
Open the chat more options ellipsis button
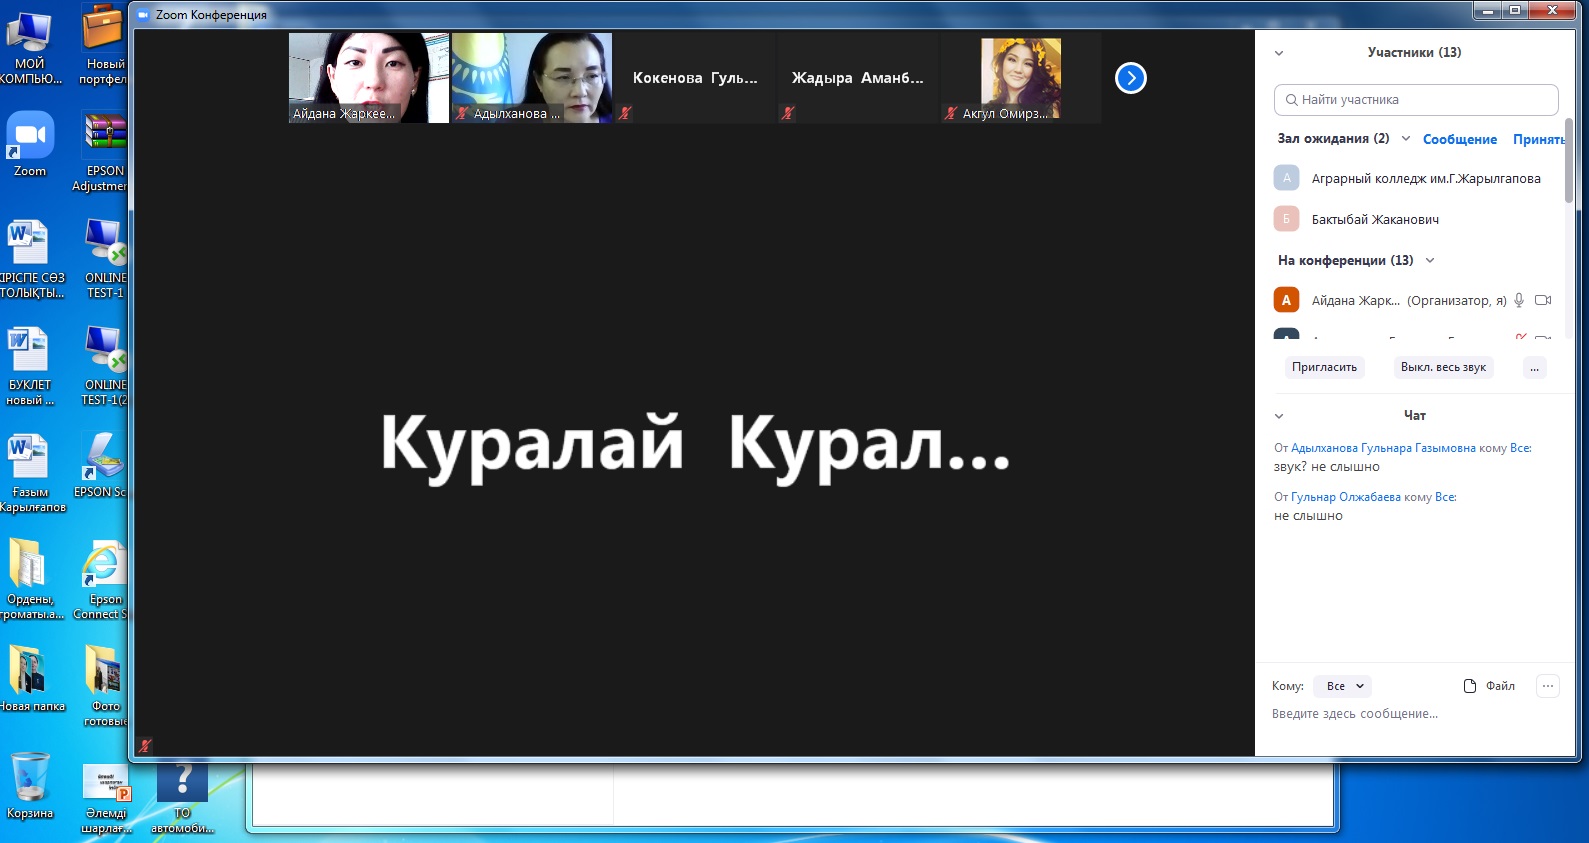[1547, 686]
